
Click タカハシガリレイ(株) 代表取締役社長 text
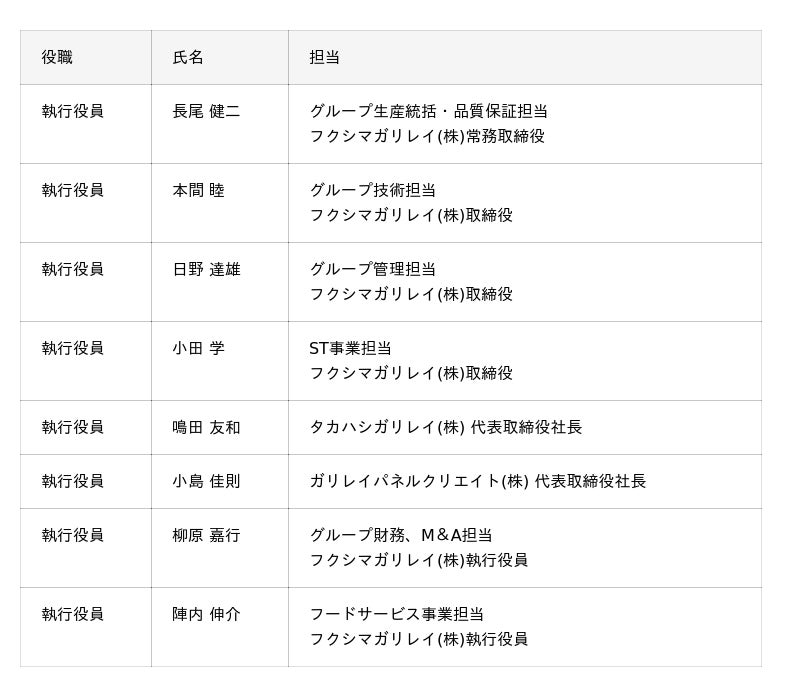point(445,428)
